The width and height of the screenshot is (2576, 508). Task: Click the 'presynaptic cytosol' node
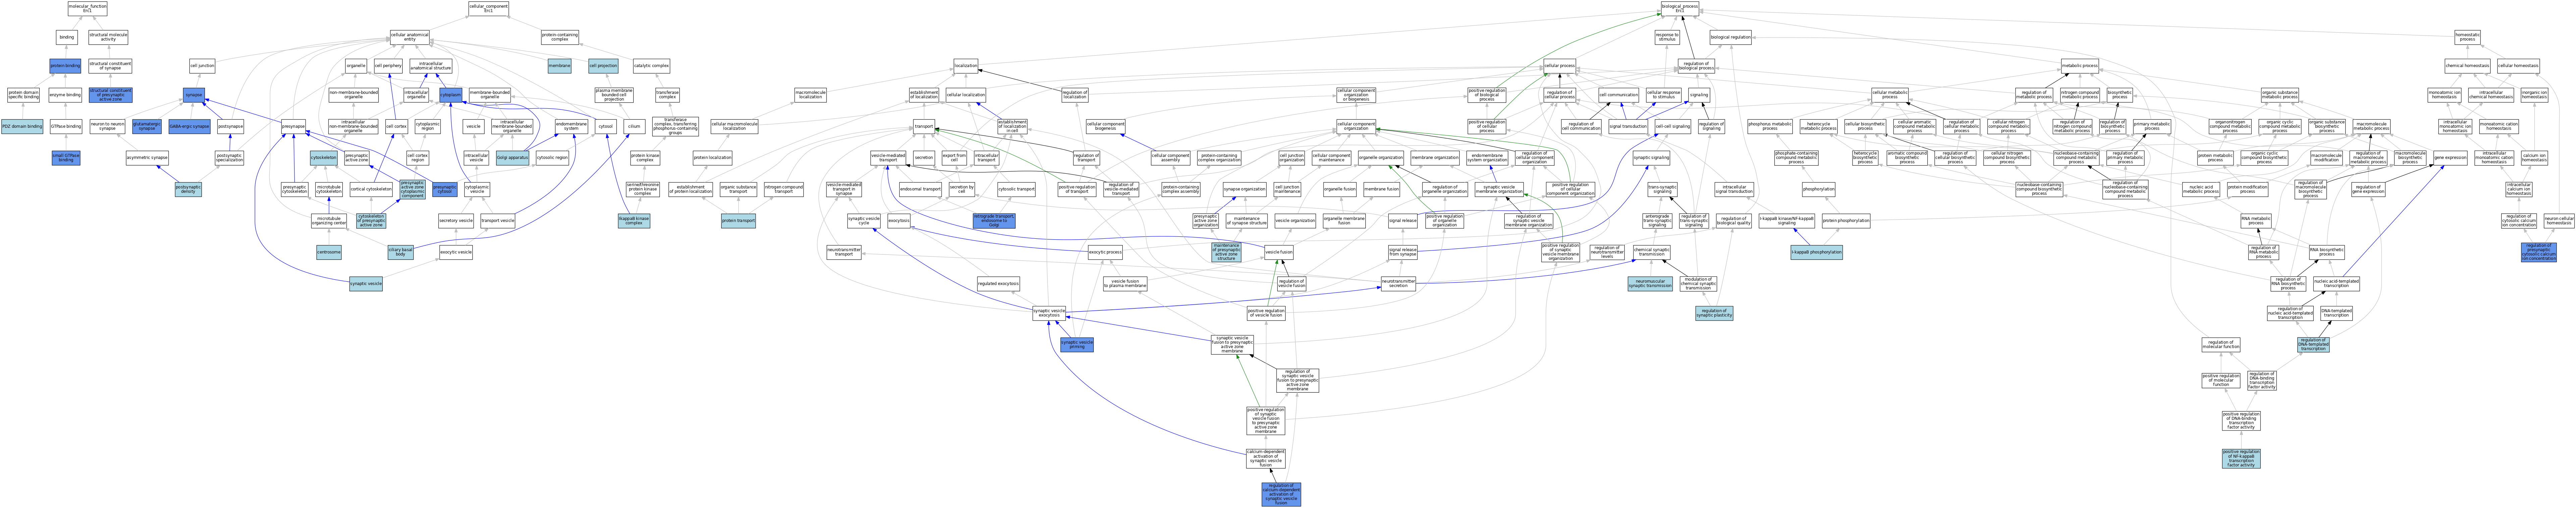coord(445,189)
